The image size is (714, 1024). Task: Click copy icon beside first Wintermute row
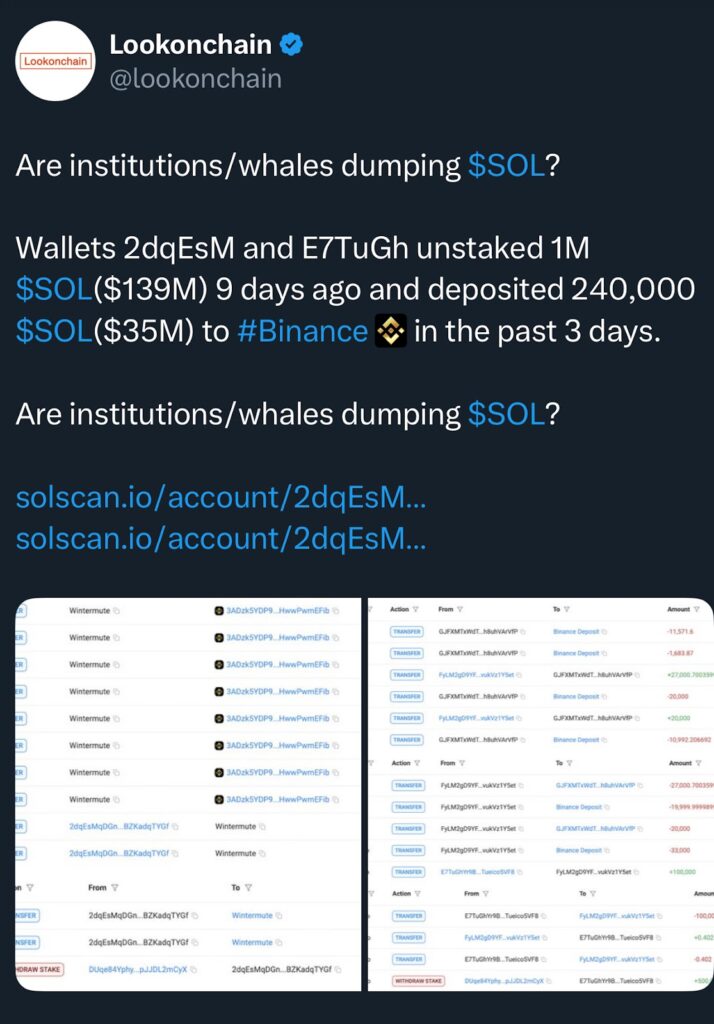[117, 611]
